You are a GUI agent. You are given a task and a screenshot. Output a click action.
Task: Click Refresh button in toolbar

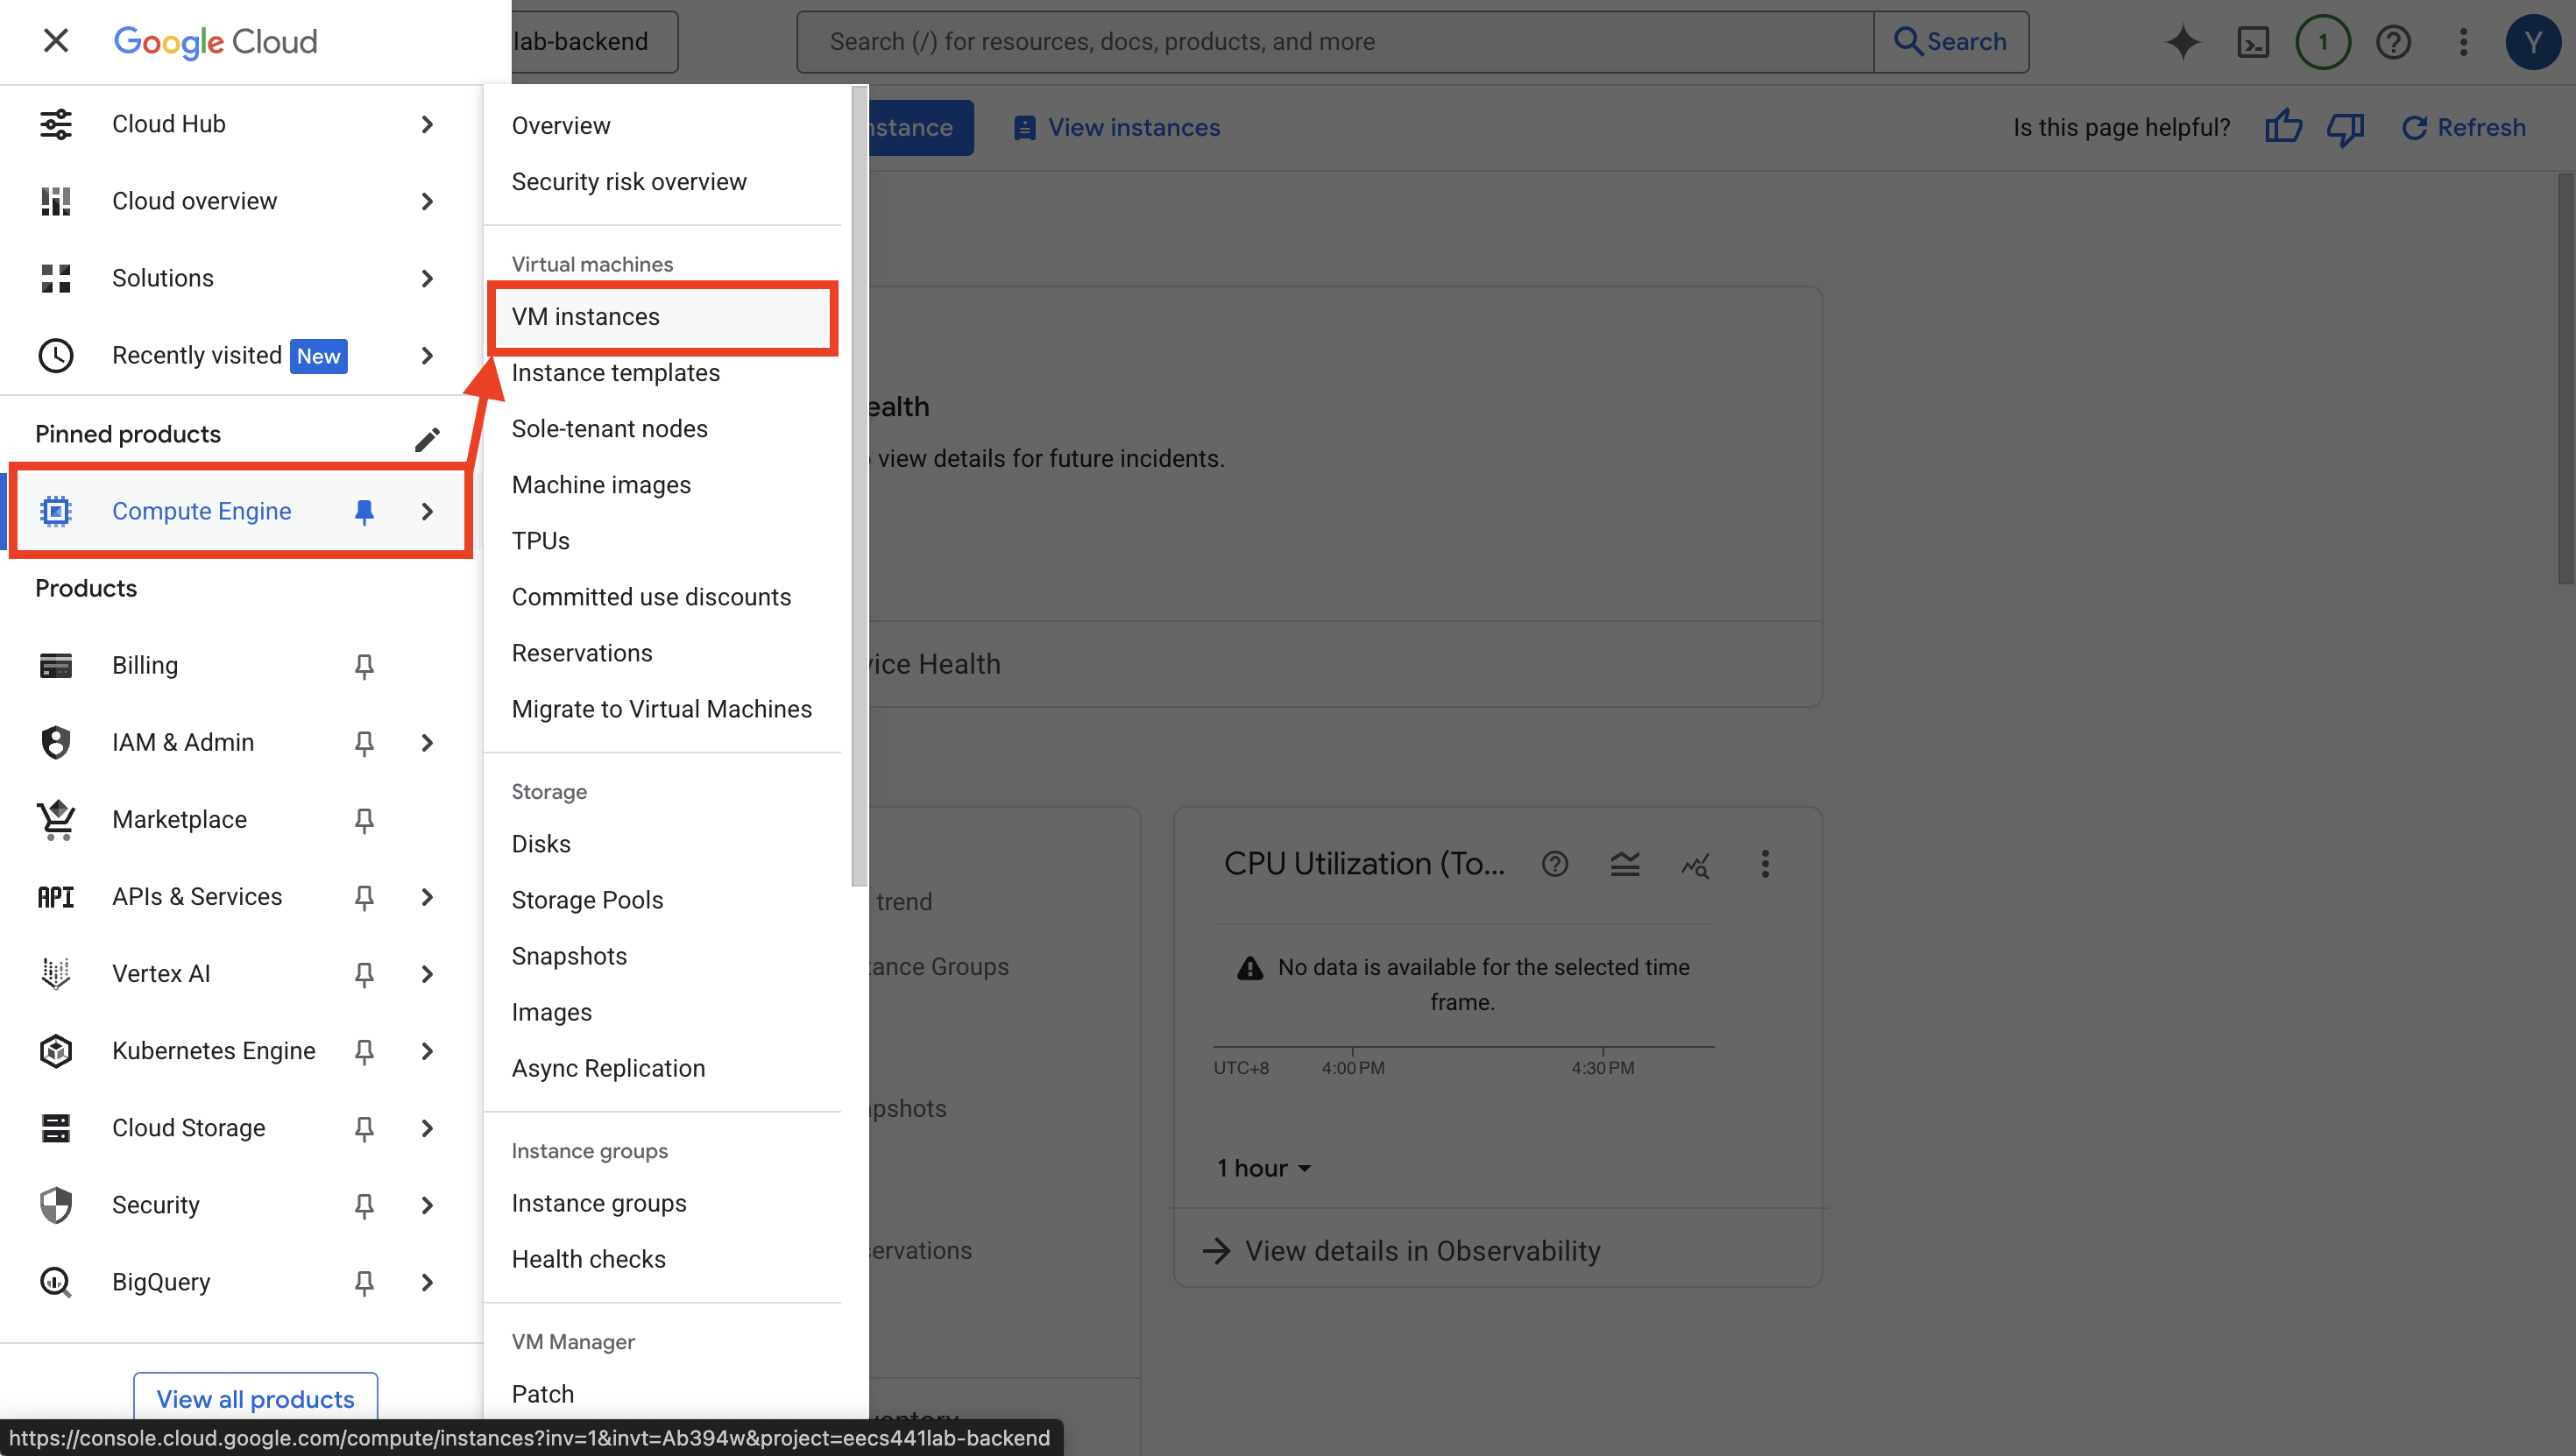click(x=2464, y=128)
